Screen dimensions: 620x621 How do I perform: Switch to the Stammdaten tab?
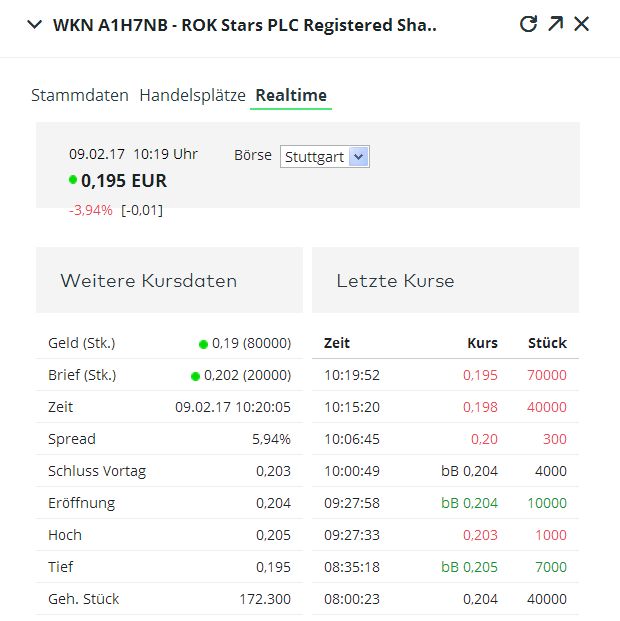pyautogui.click(x=80, y=96)
